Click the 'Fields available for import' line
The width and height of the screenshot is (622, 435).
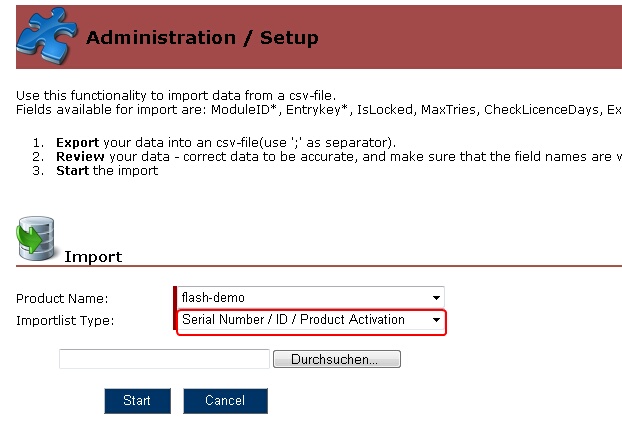pos(300,109)
